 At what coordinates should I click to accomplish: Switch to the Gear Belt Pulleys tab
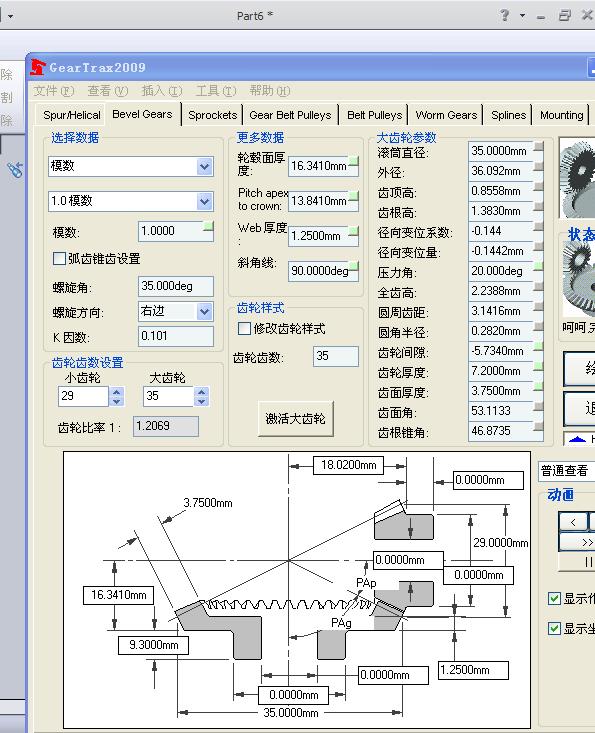(290, 115)
